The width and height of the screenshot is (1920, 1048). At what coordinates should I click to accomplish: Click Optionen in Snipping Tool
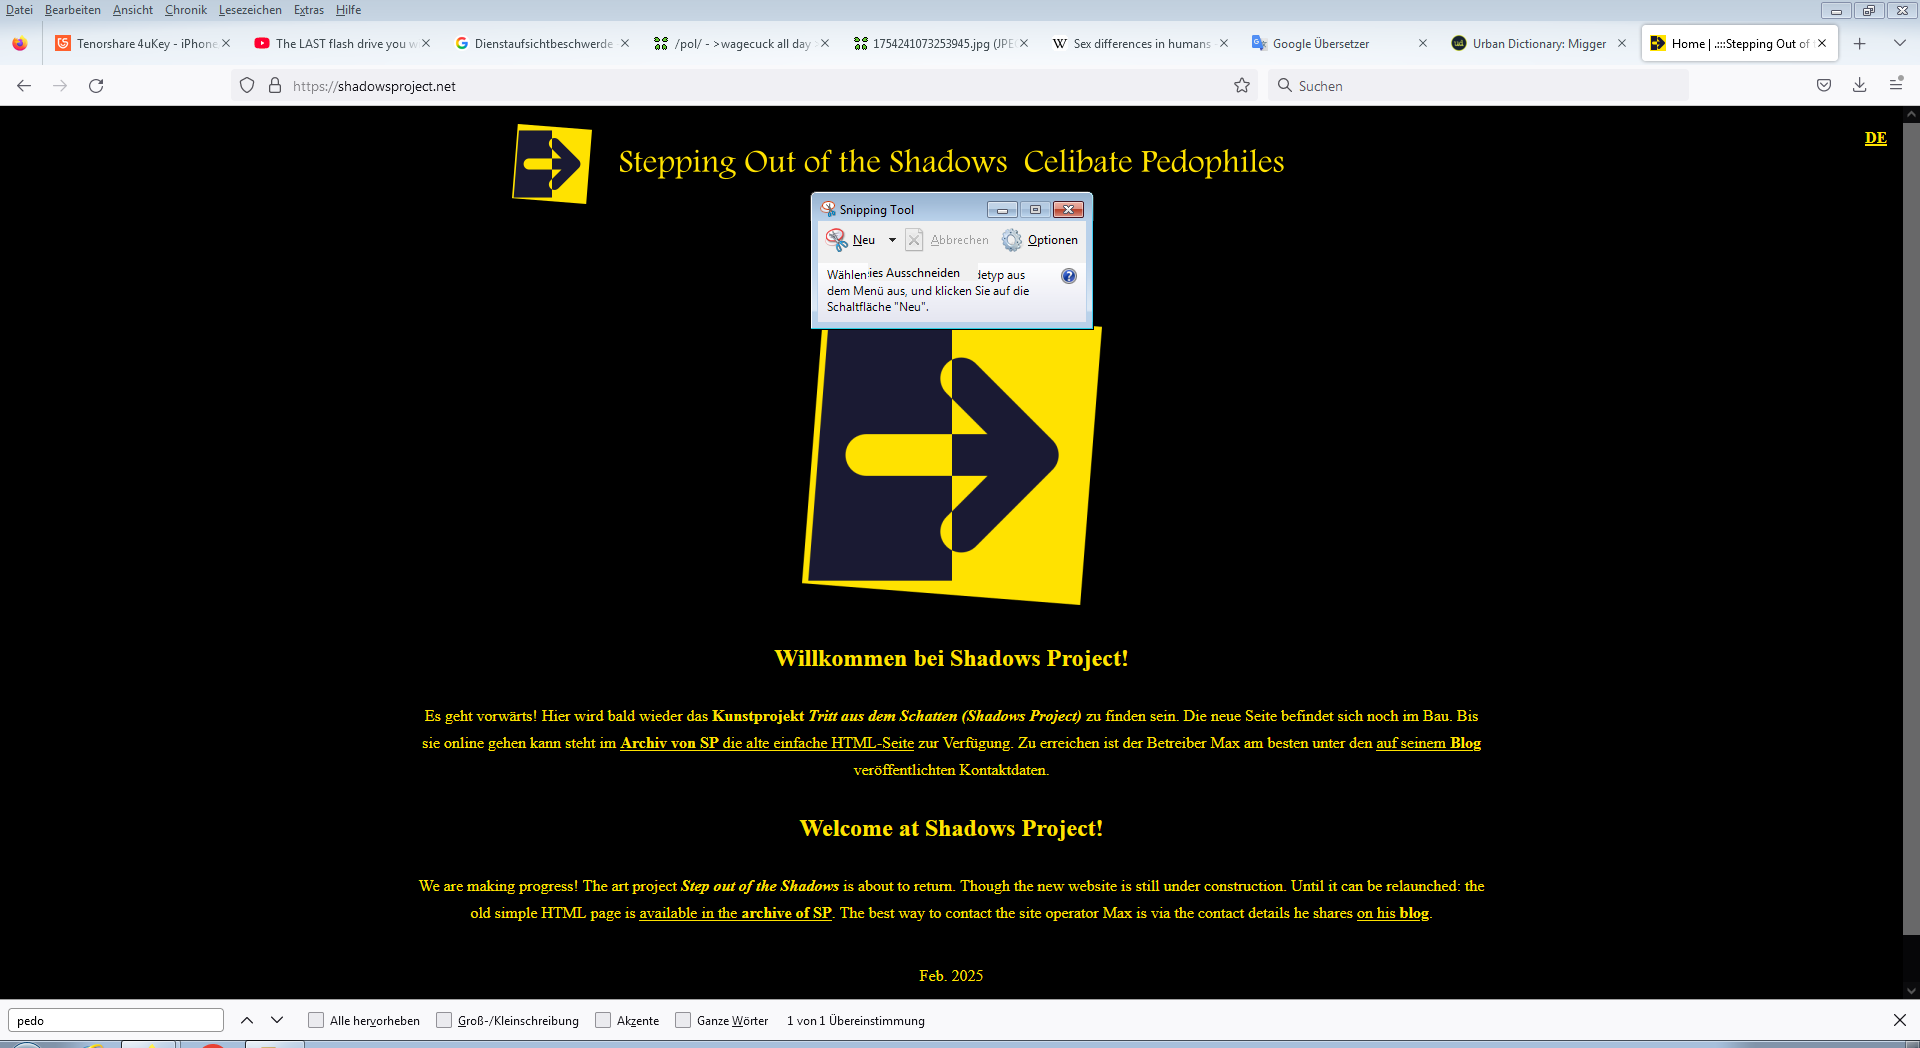pyautogui.click(x=1041, y=240)
